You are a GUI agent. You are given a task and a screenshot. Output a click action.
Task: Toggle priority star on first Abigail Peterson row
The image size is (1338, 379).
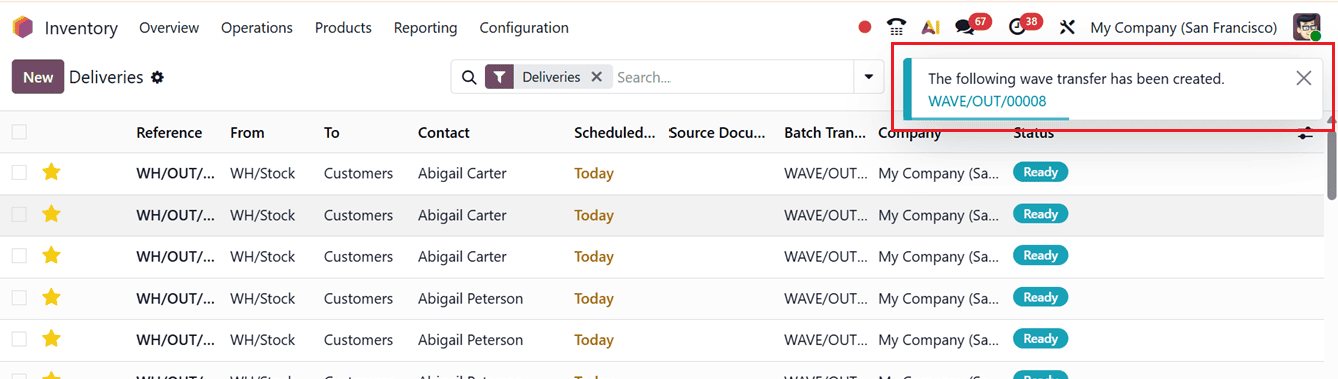pyautogui.click(x=51, y=297)
